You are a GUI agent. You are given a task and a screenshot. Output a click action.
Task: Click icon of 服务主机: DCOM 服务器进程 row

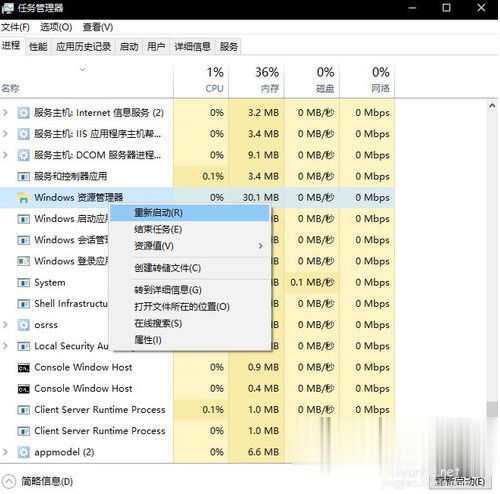click(x=23, y=155)
